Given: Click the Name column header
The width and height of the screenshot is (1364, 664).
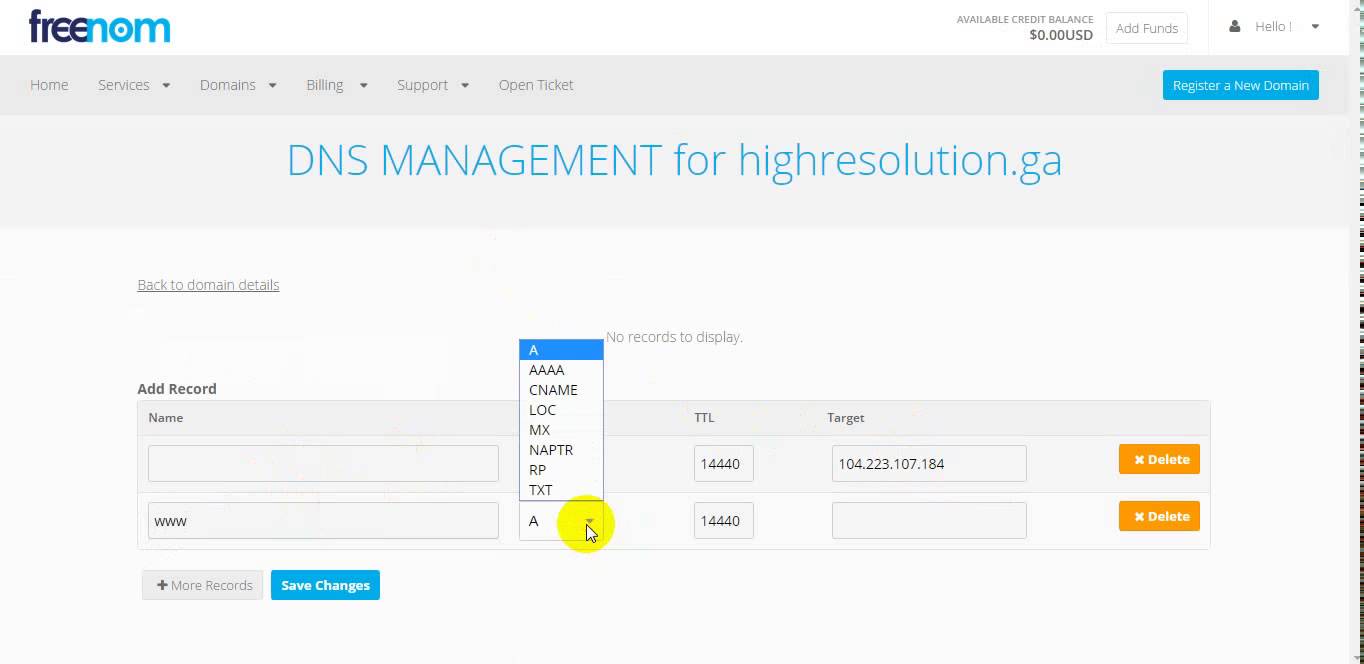Looking at the screenshot, I should (x=166, y=418).
